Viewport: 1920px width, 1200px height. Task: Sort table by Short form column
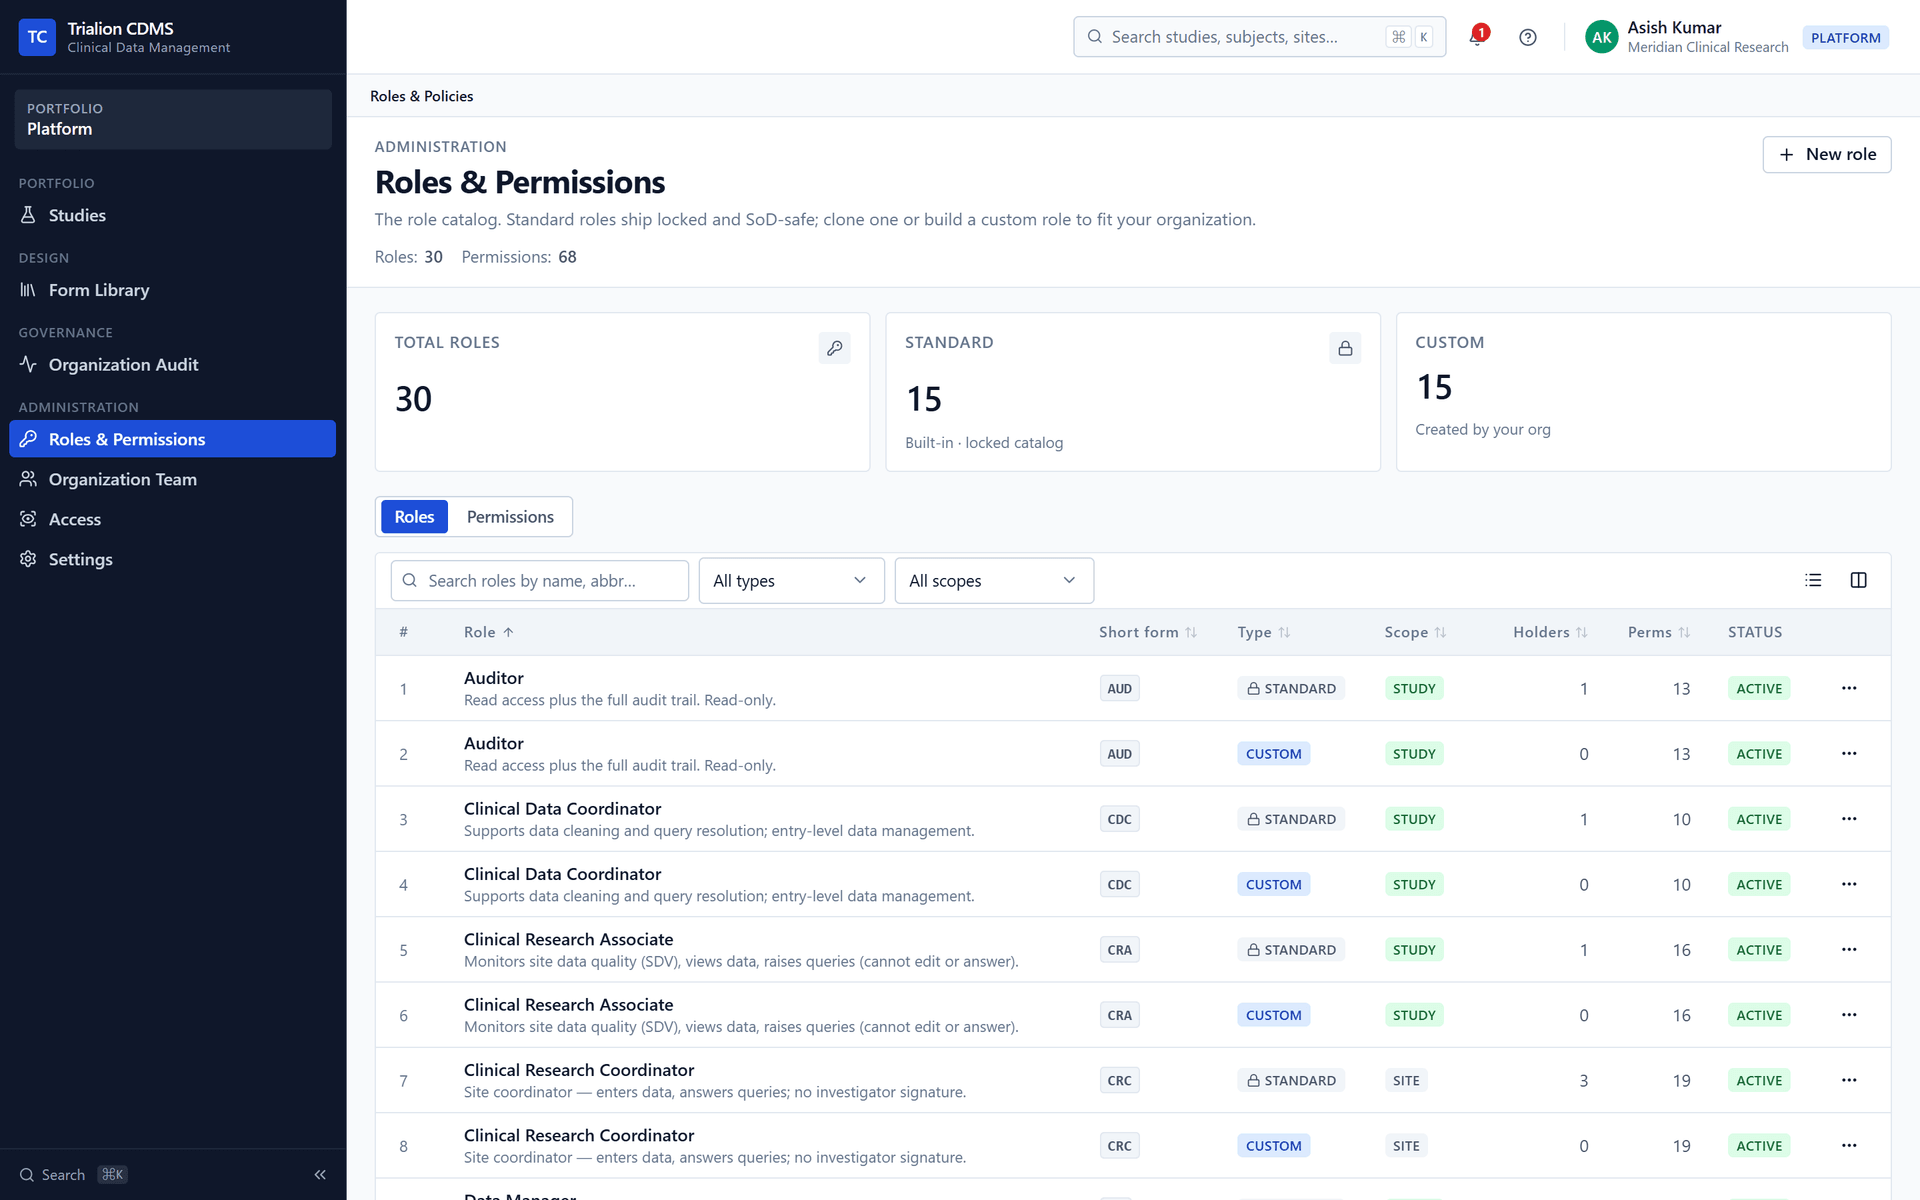1148,632
